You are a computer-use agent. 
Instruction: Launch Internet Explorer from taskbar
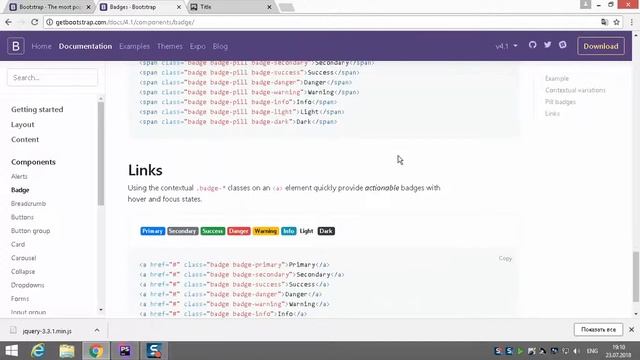[38, 351]
